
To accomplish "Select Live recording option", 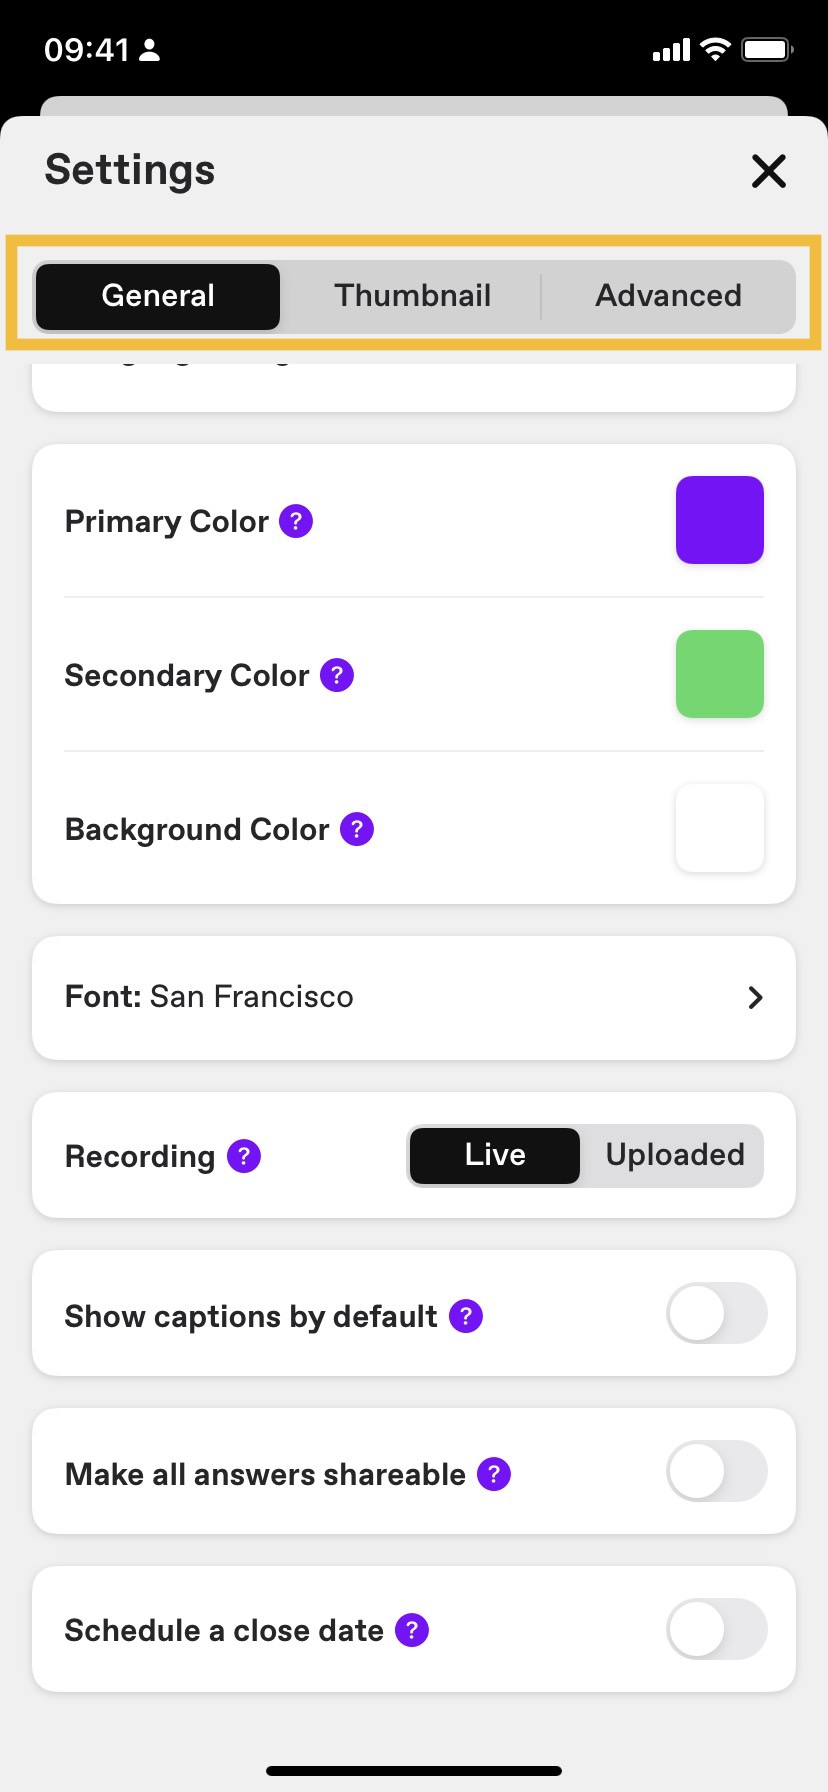I will coord(495,1155).
